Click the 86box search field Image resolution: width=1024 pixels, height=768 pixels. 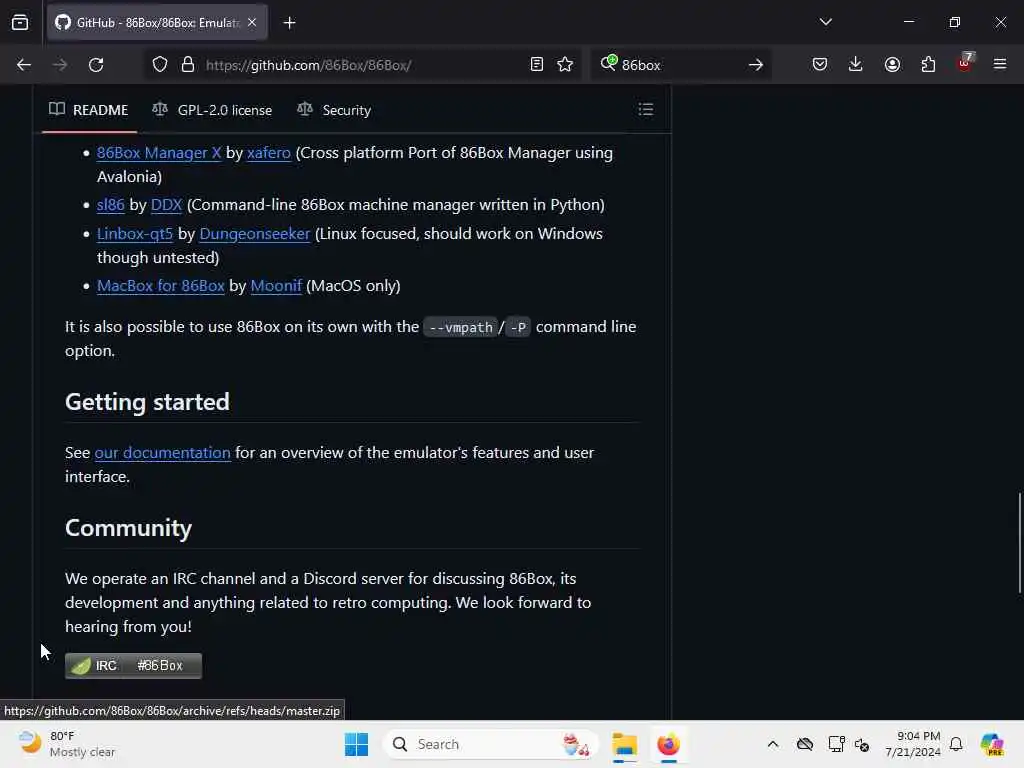pos(679,65)
